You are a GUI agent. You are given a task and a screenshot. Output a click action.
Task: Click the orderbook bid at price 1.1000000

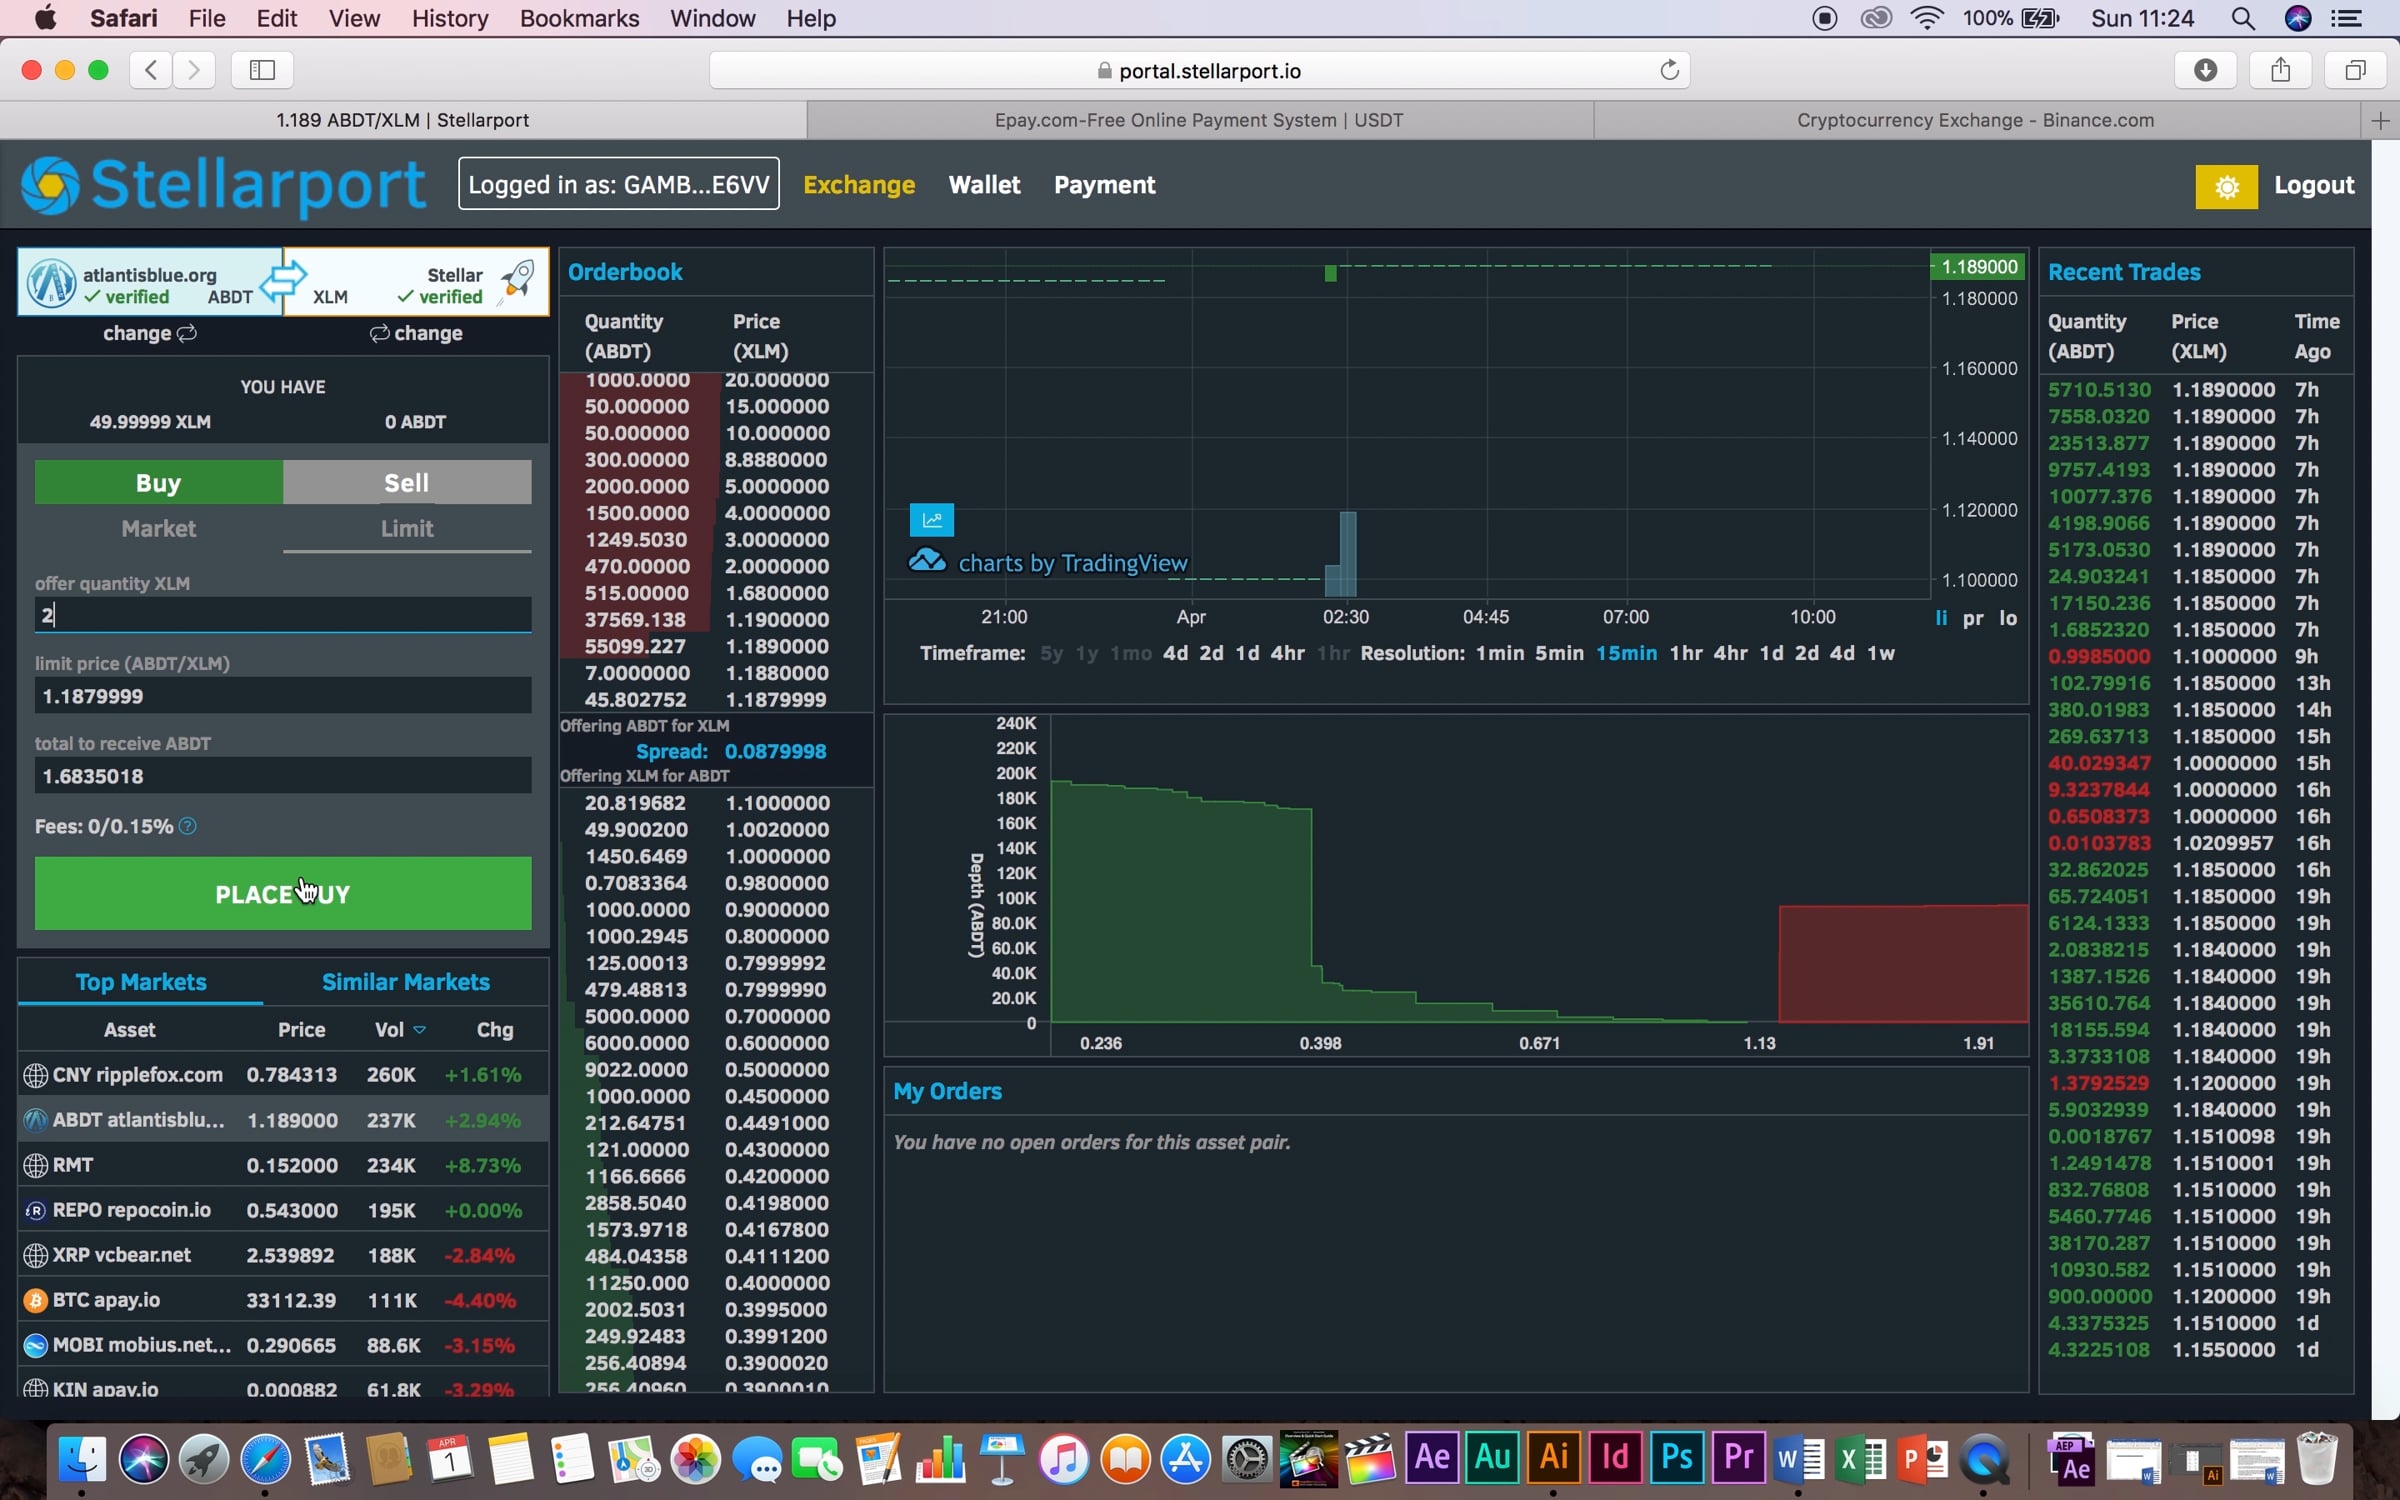(715, 803)
